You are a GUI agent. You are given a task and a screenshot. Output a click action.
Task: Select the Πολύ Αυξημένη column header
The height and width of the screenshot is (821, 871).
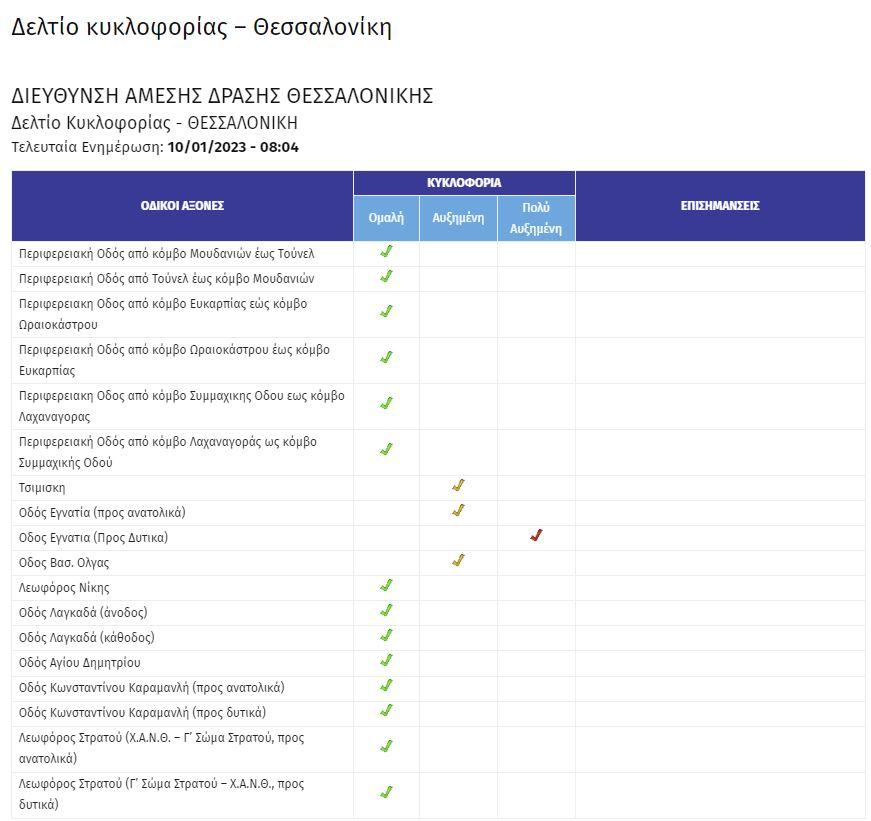[536, 218]
